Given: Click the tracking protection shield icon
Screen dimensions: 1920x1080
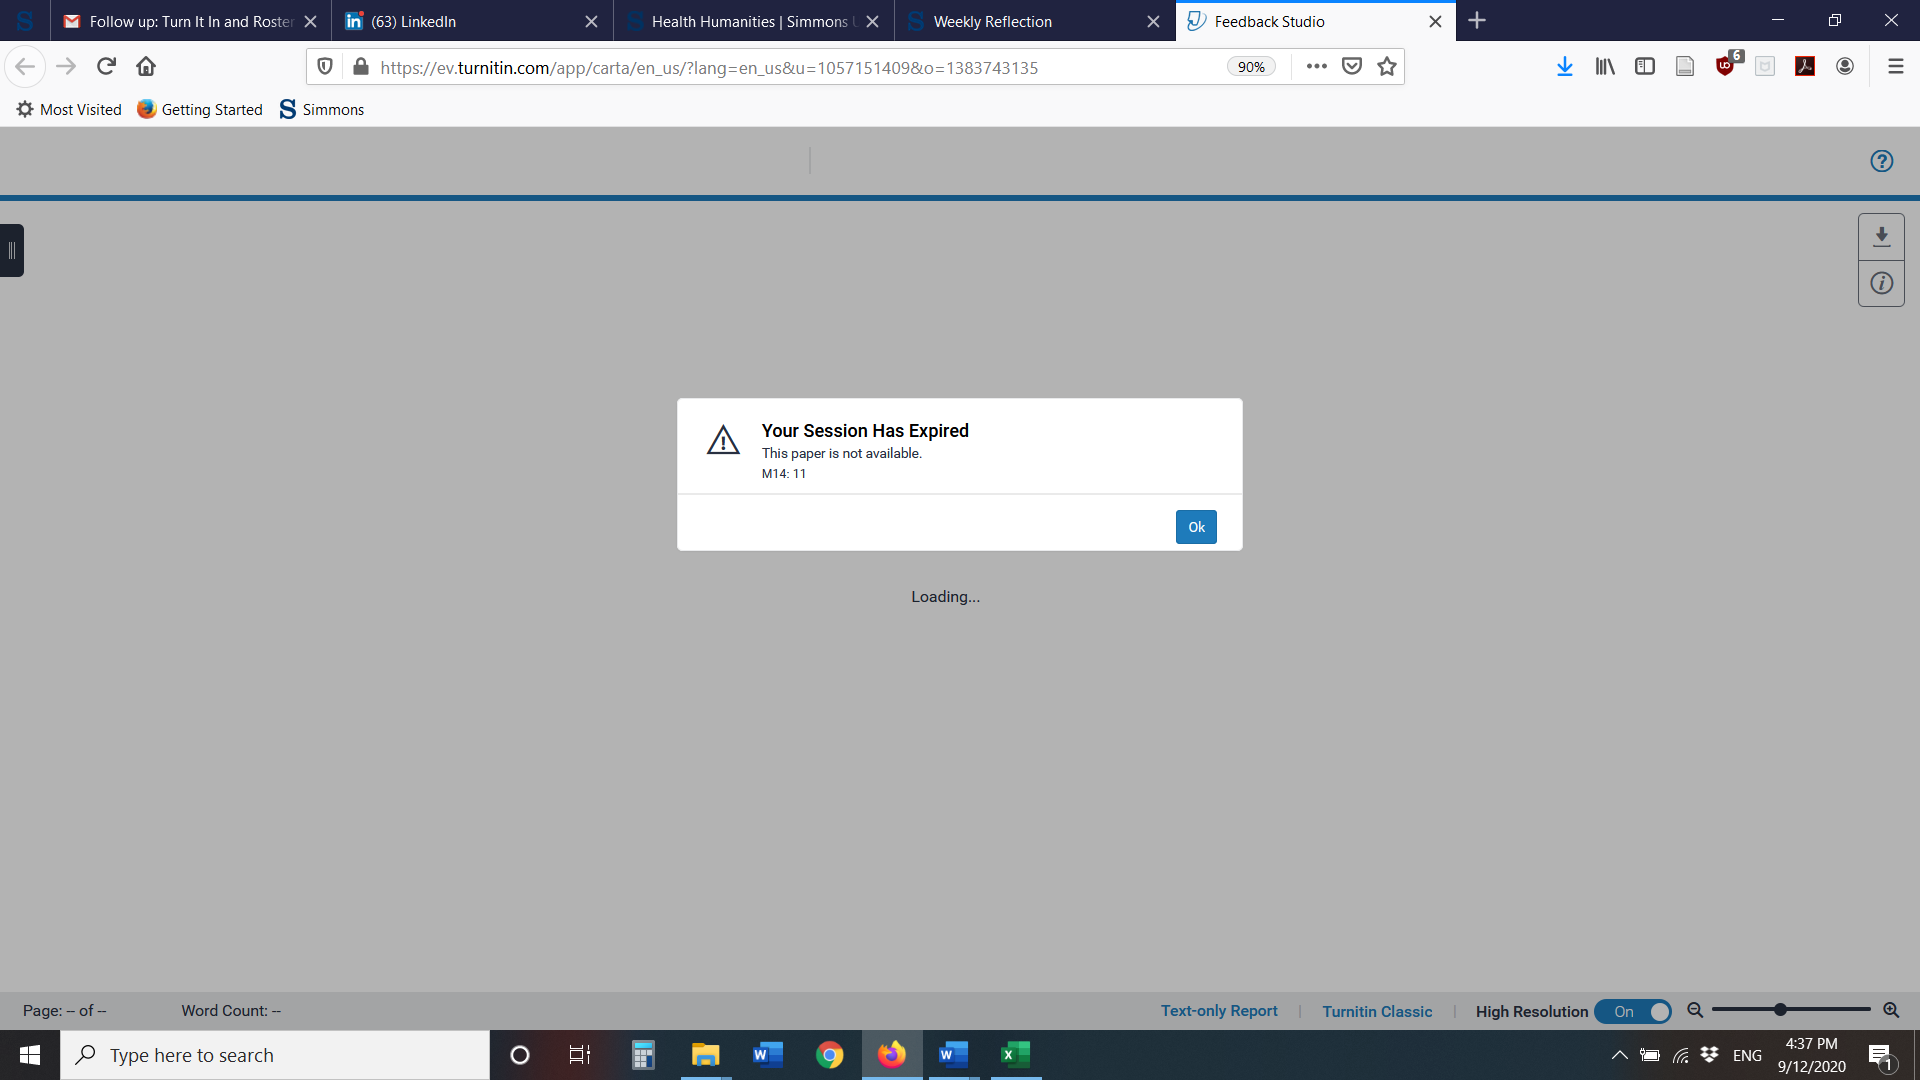Looking at the screenshot, I should tap(324, 66).
